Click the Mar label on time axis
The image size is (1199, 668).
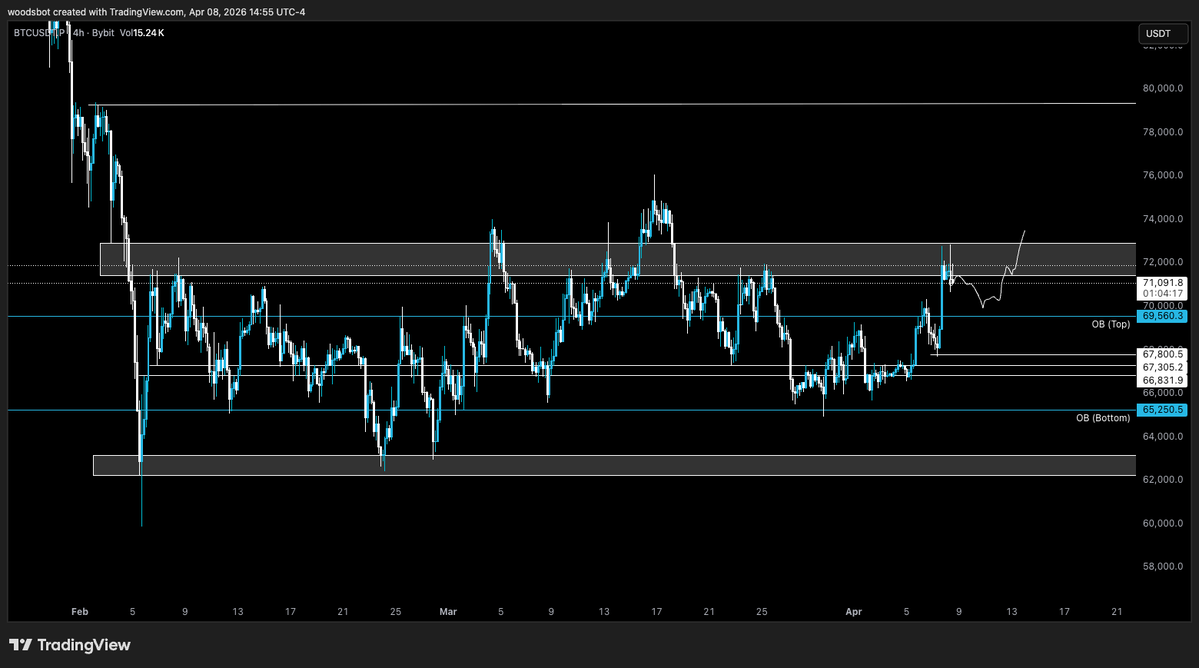(x=448, y=611)
